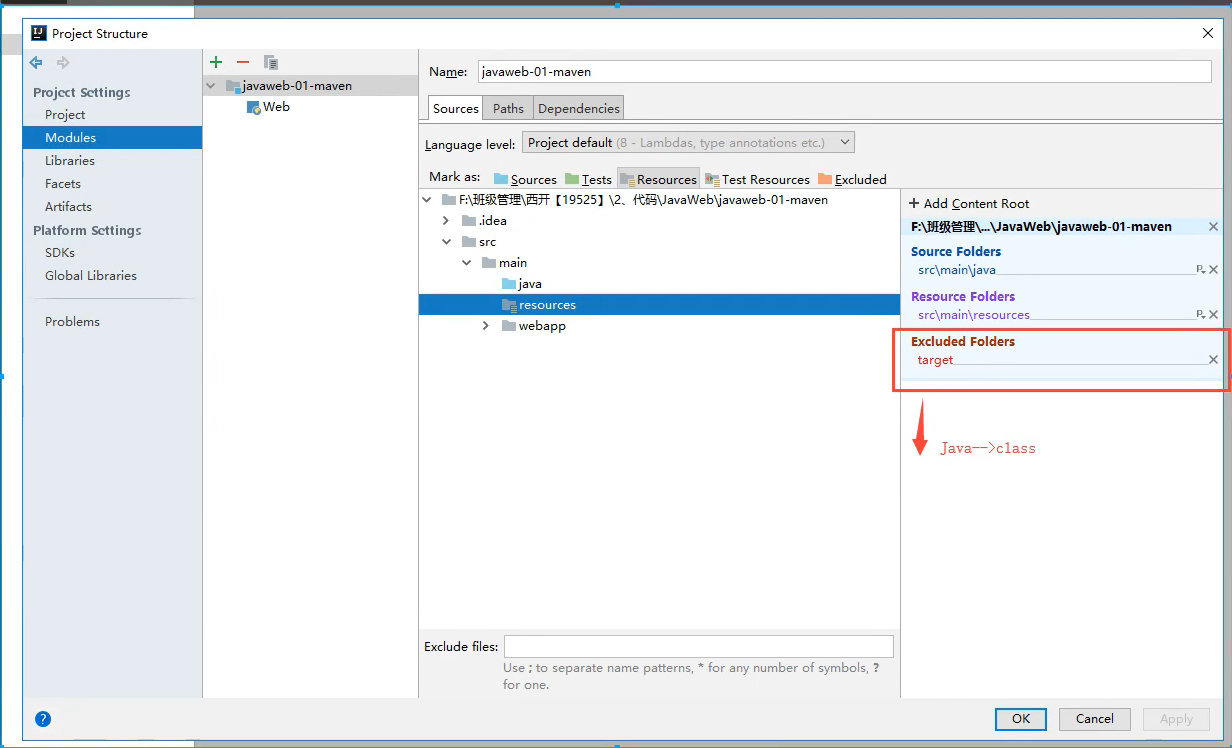Remove target from Excluded Folders
The image size is (1232, 748).
1214,360
